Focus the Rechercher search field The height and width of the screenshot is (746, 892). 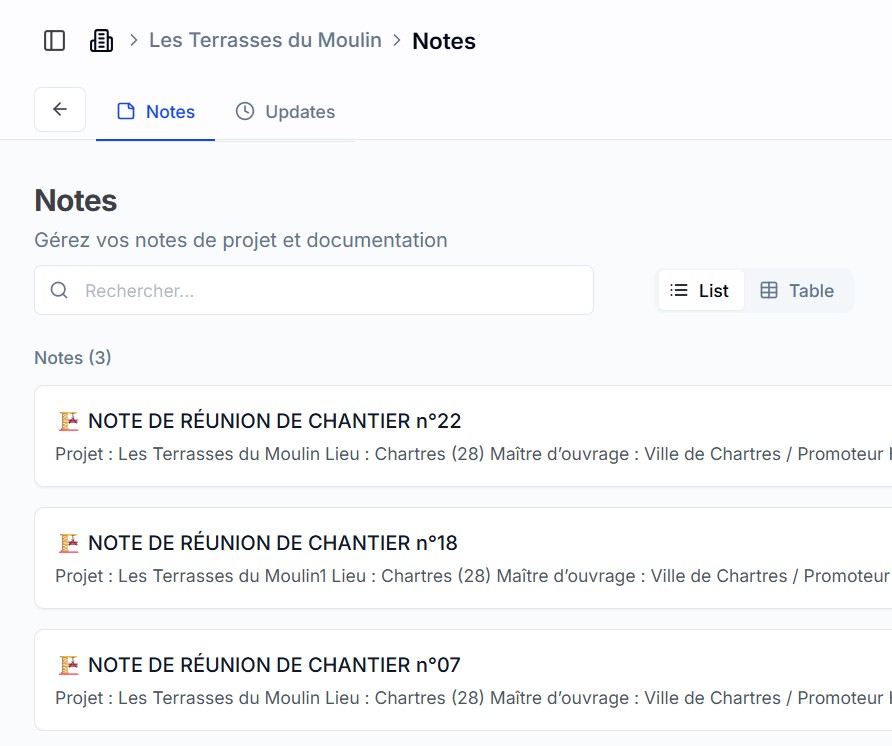coord(330,291)
